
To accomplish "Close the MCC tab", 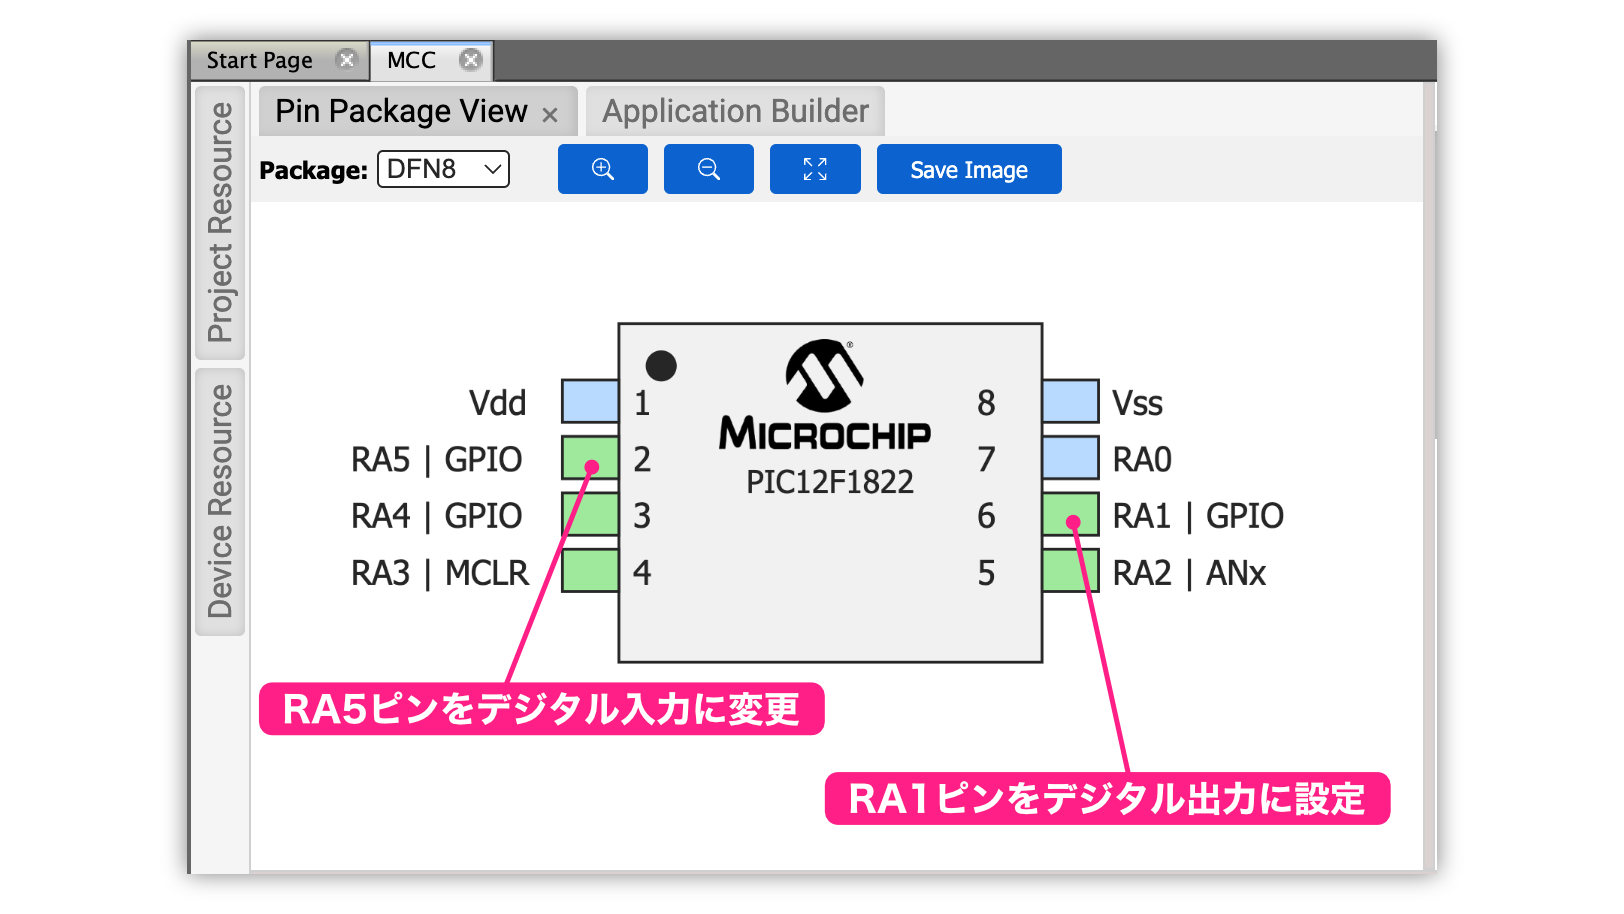I will (470, 60).
